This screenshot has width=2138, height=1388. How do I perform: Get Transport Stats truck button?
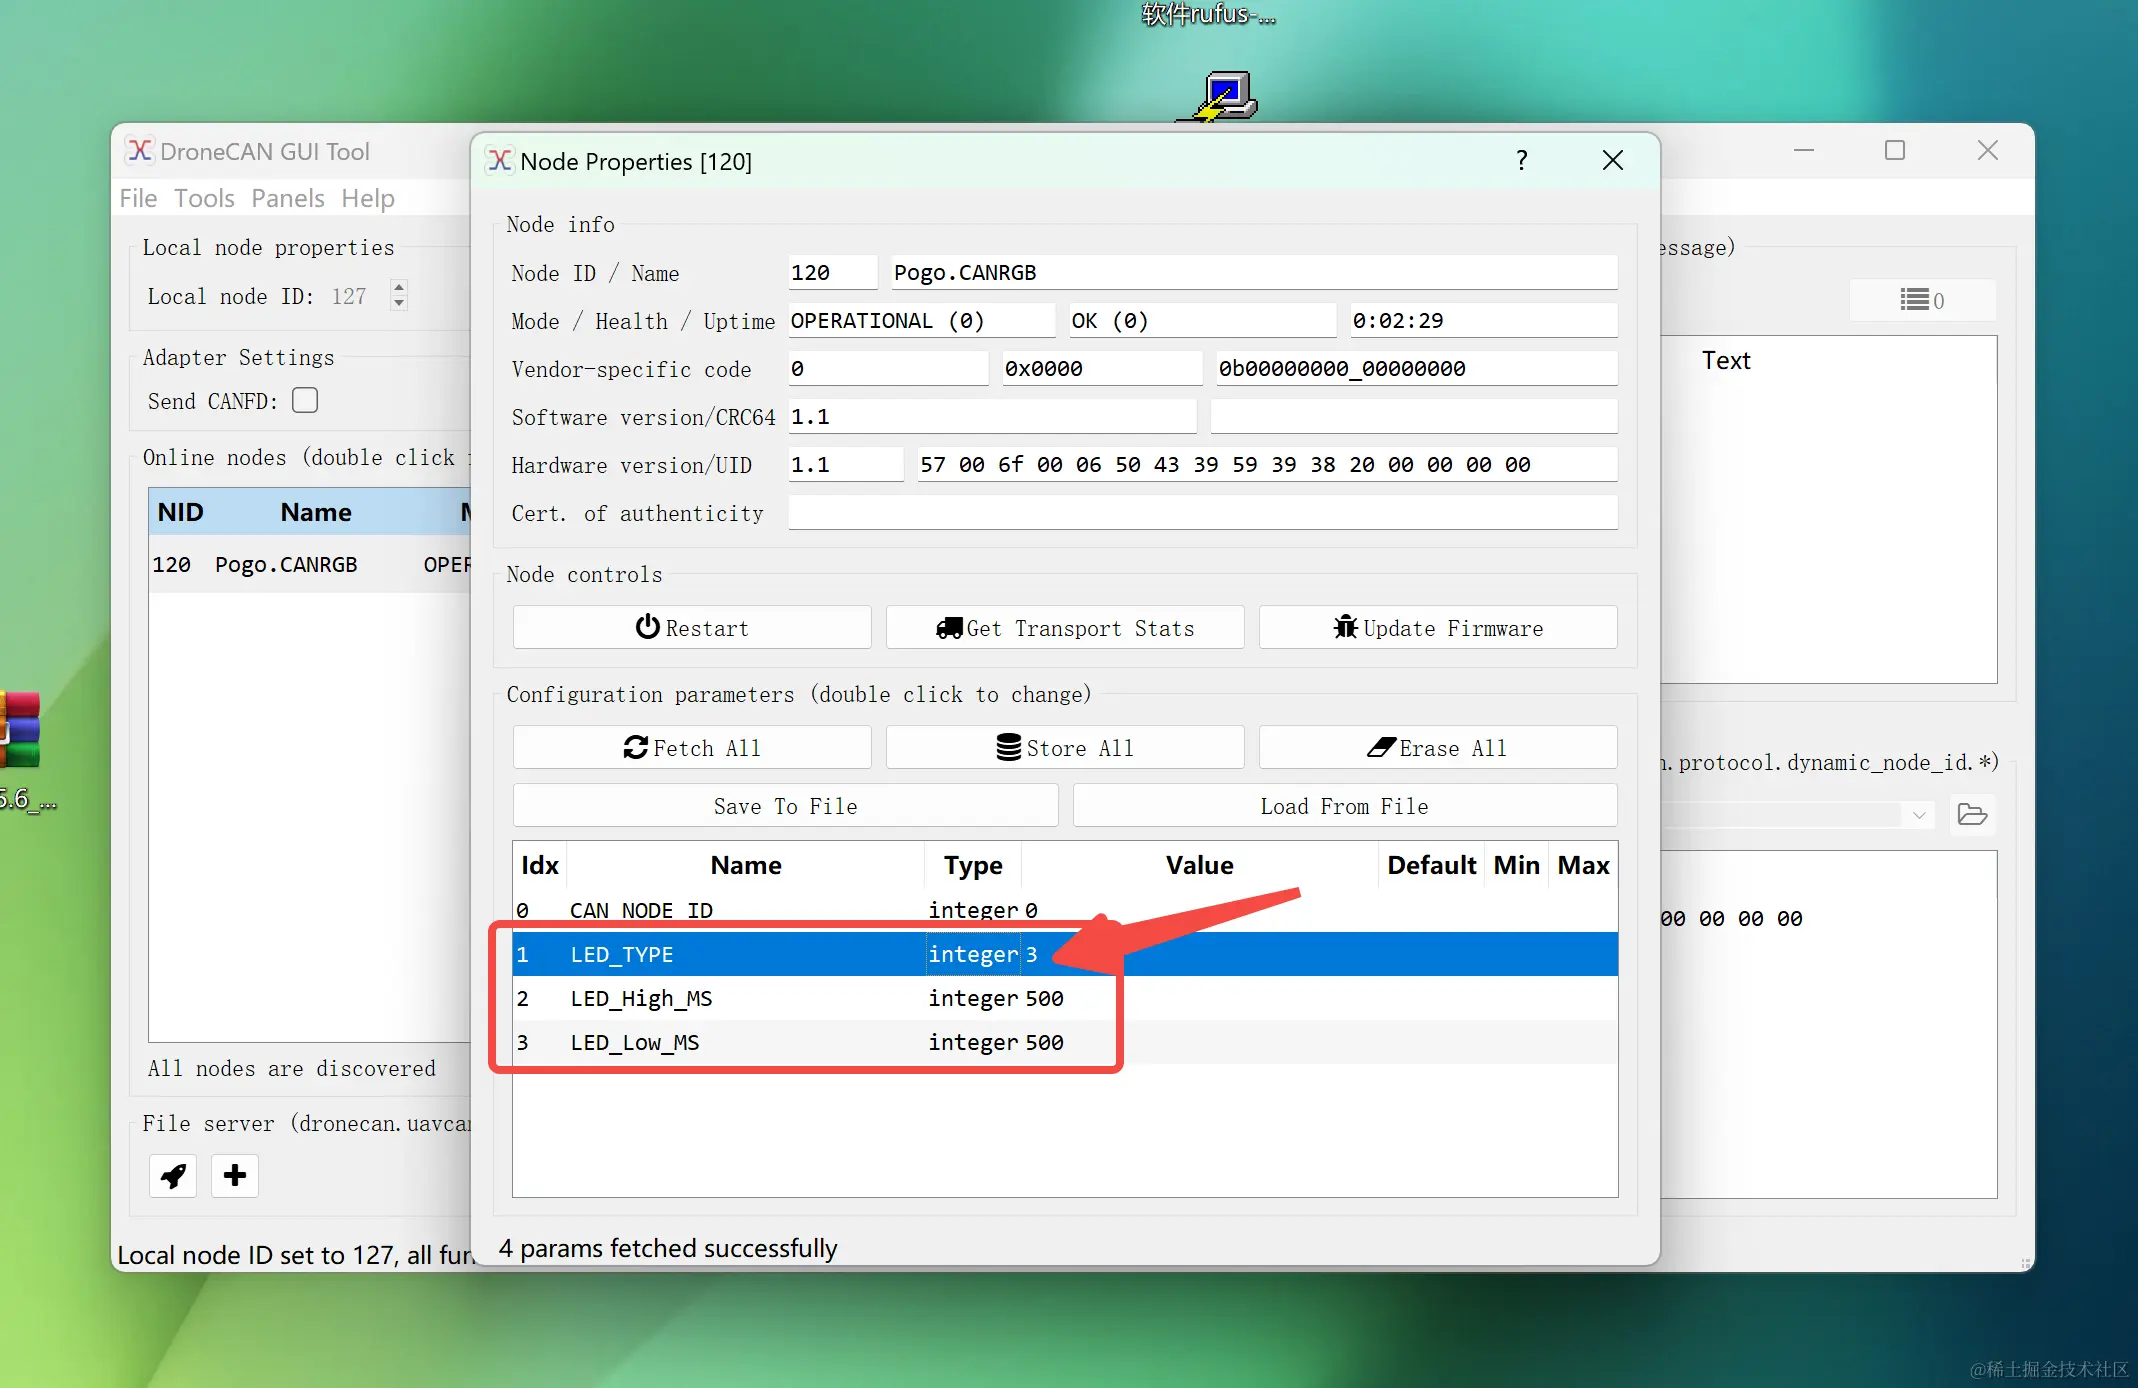pyautogui.click(x=1065, y=628)
